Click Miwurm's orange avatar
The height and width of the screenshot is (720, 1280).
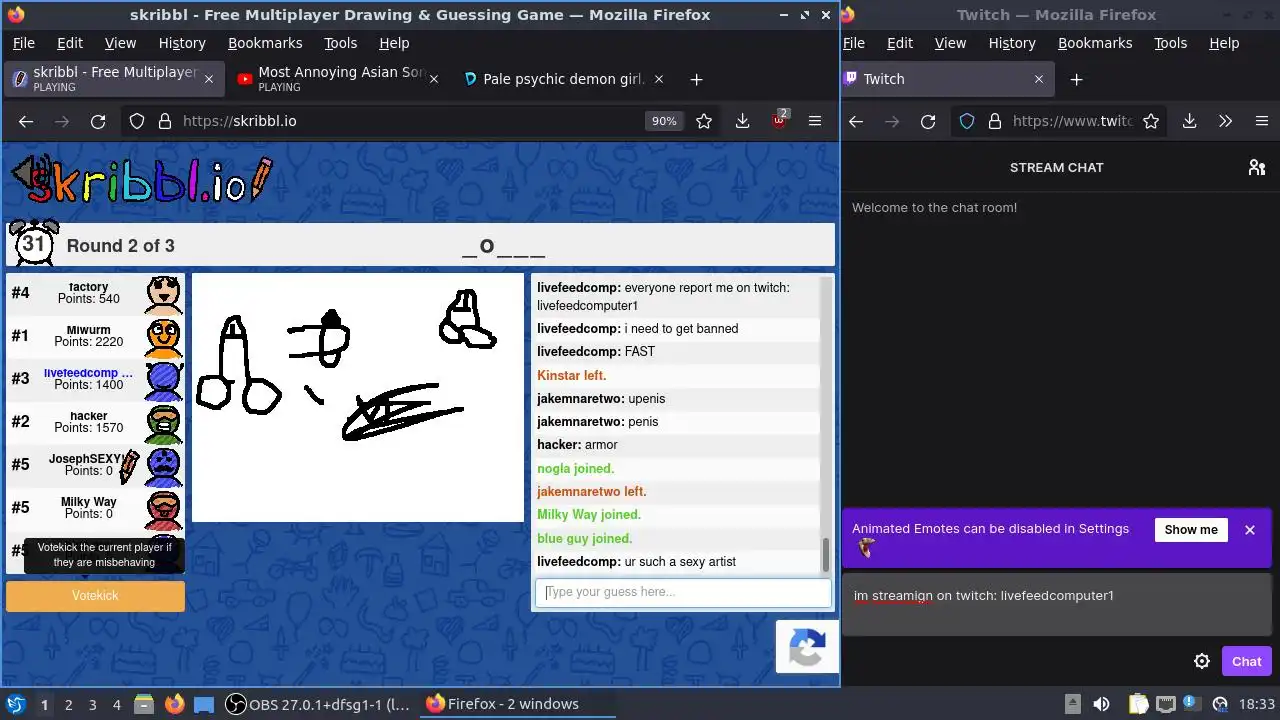(x=164, y=337)
